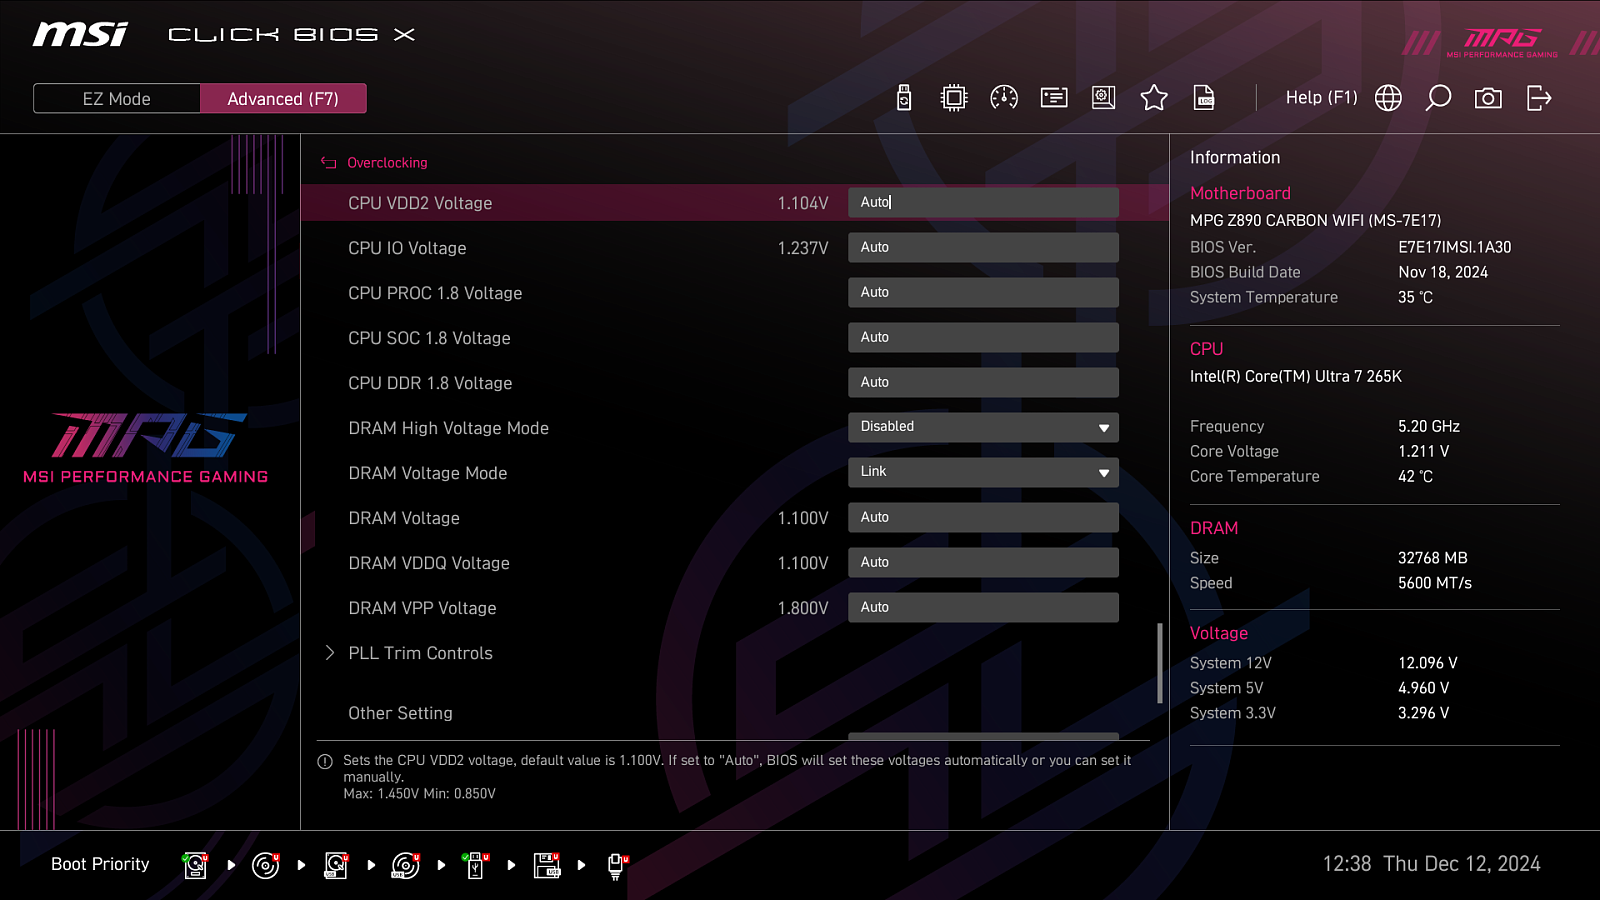The height and width of the screenshot is (900, 1600).
Task: Select the DRAM Voltage Mode label
Action: pos(427,473)
